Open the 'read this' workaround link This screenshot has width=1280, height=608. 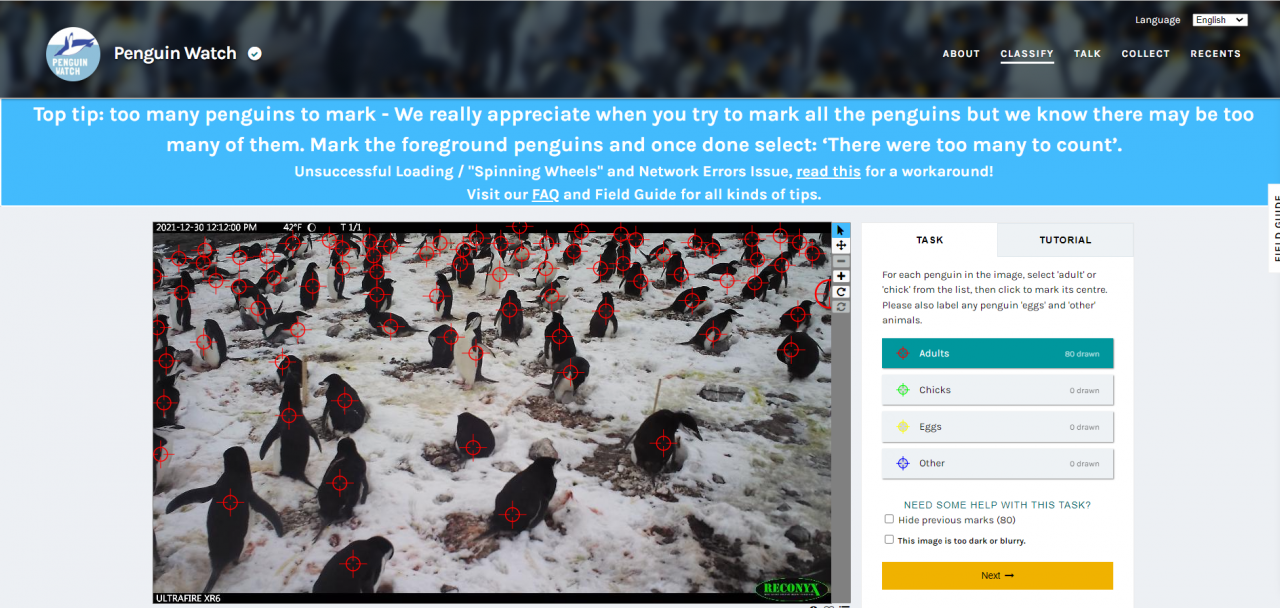coord(828,171)
